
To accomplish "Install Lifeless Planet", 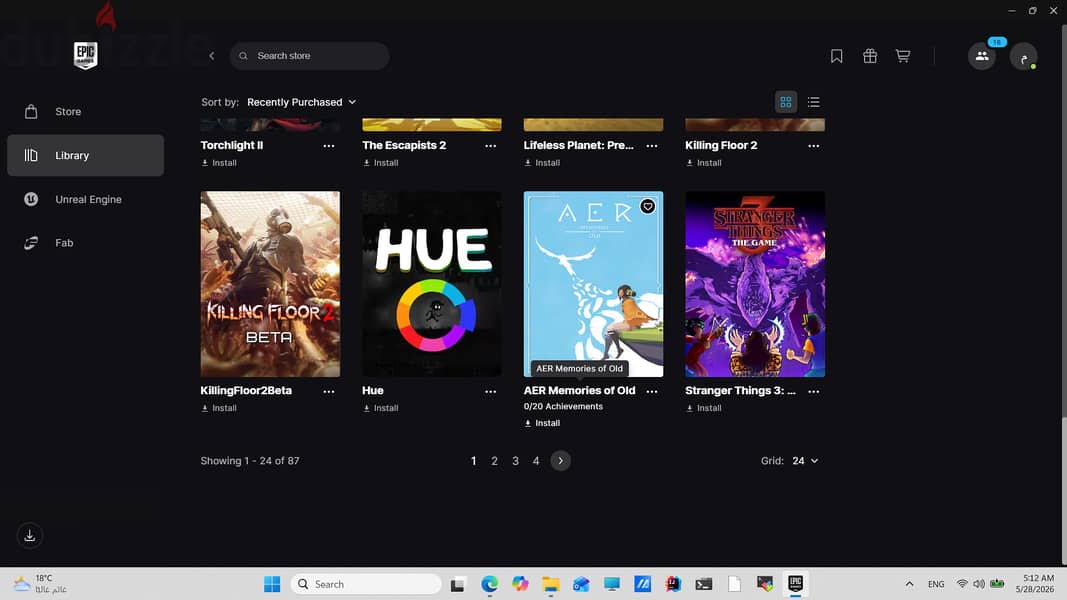I will pyautogui.click(x=542, y=163).
